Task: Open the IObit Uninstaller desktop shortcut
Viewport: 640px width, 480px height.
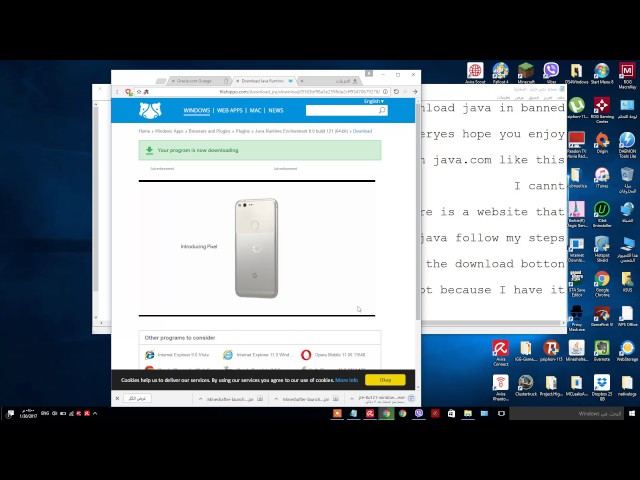Action: click(x=602, y=214)
